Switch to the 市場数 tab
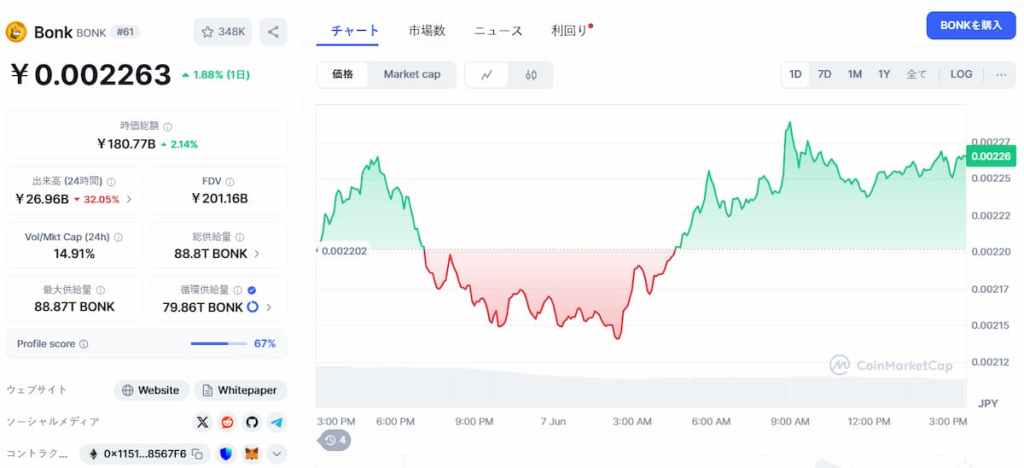Viewport: 1024px width, 468px height. 427,31
